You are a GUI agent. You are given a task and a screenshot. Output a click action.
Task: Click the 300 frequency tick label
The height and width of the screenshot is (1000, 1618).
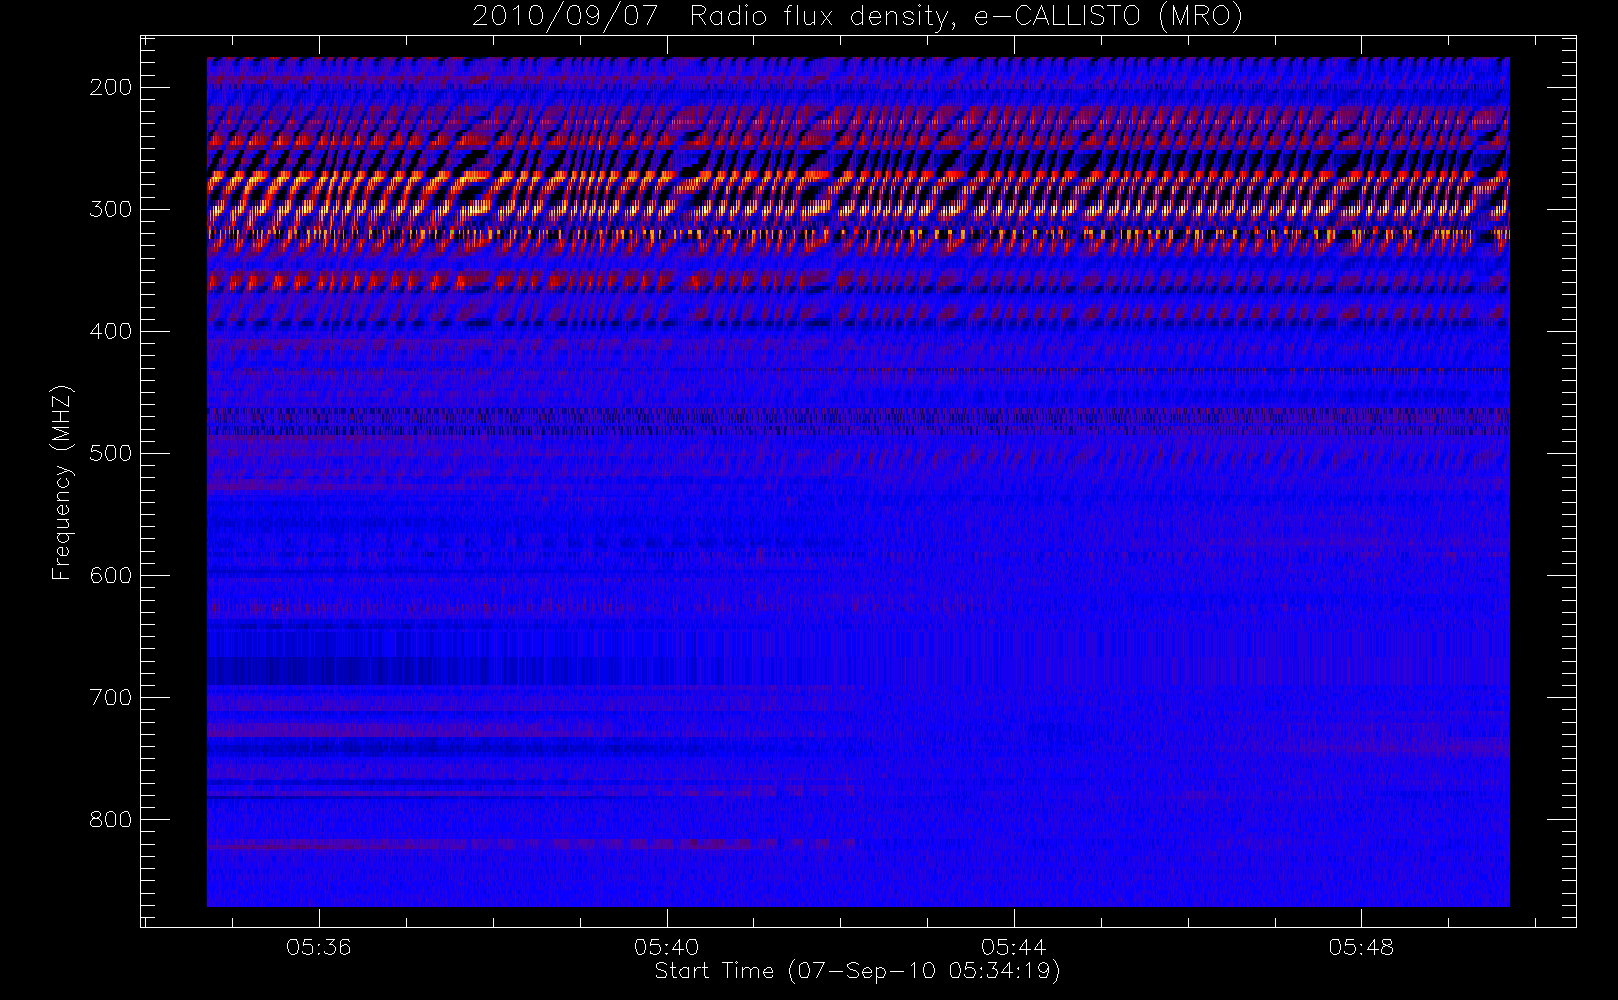(x=111, y=209)
